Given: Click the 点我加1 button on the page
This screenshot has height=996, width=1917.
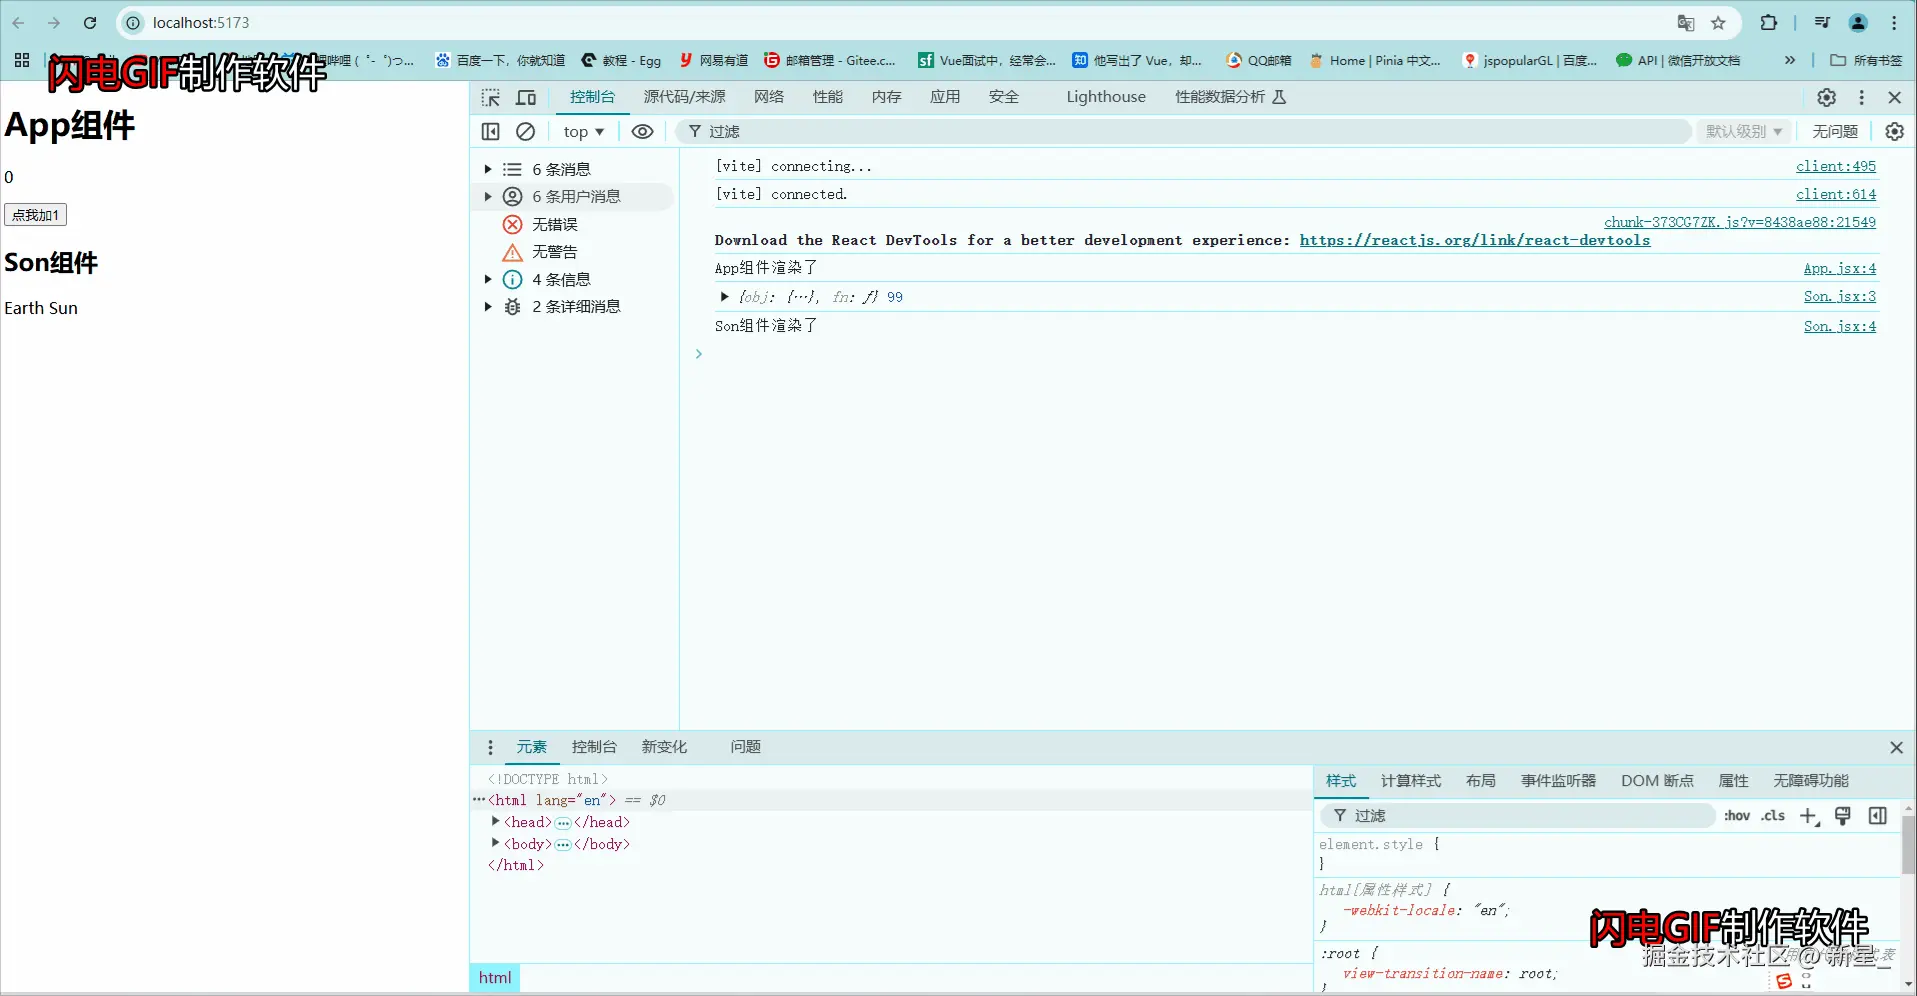Looking at the screenshot, I should (x=35, y=214).
